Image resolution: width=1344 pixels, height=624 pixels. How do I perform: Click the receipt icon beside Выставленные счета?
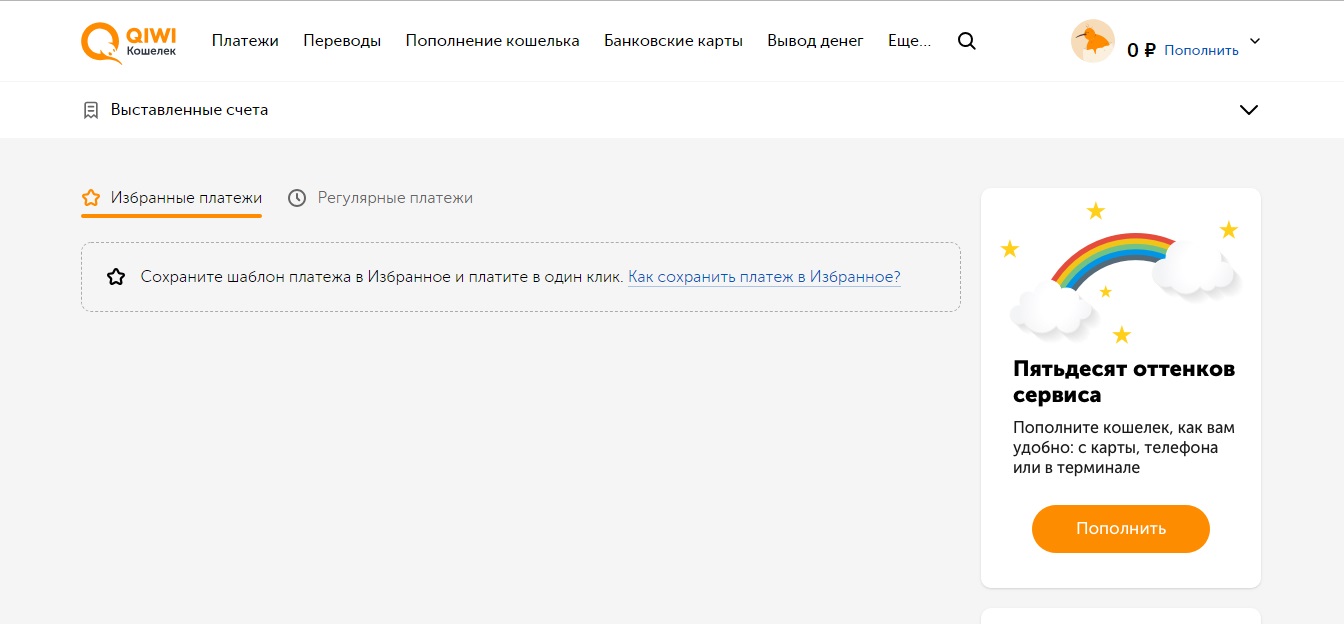click(x=91, y=110)
